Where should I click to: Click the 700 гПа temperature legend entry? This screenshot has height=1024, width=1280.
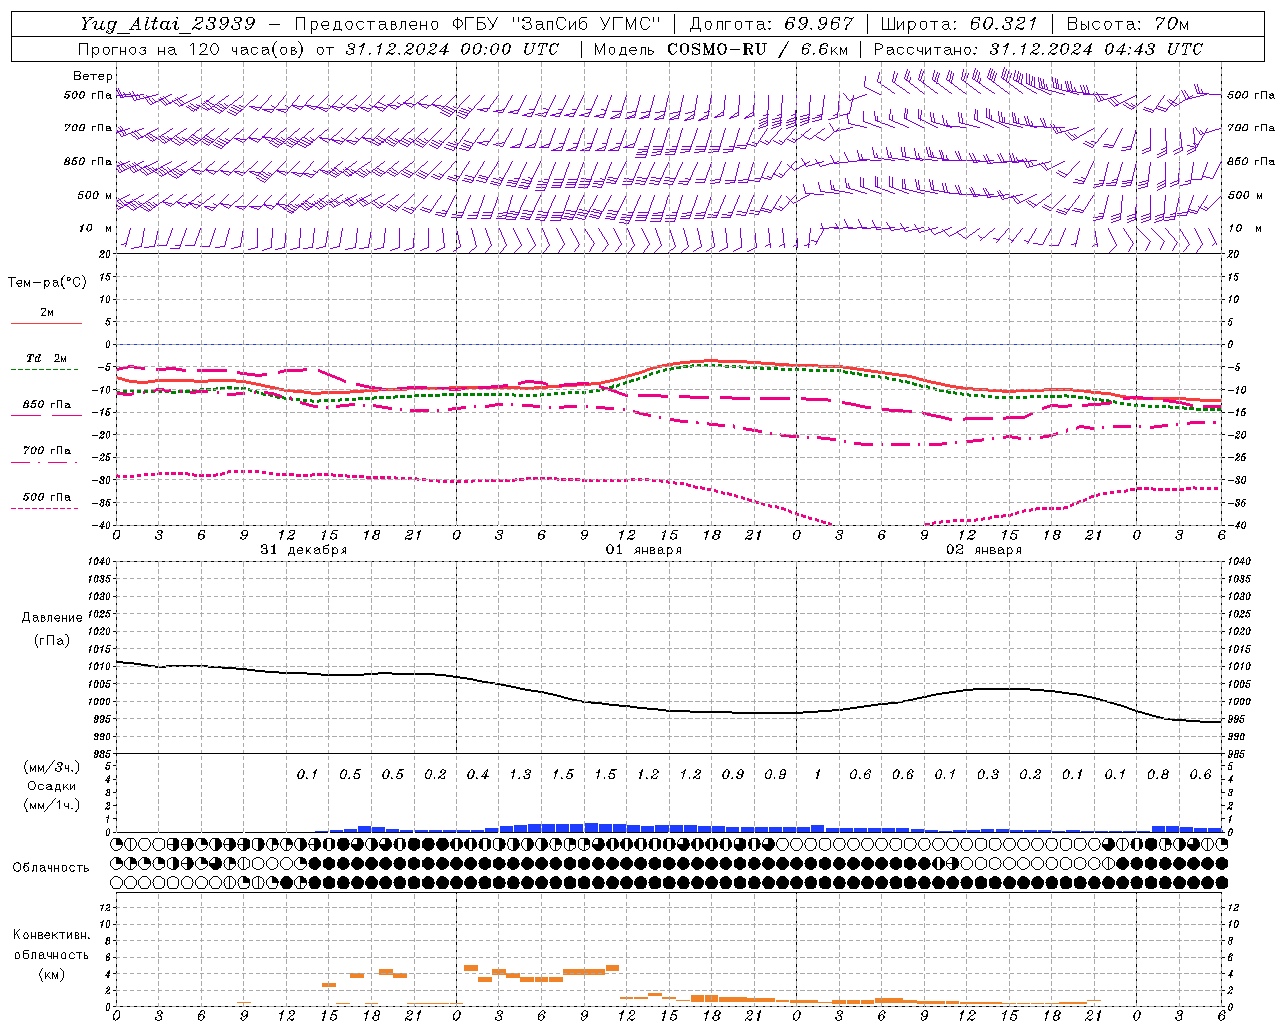coord(47,451)
